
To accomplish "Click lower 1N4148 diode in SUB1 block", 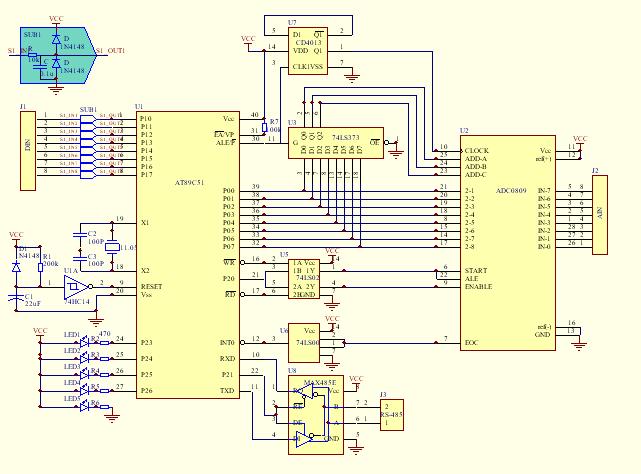I will coord(56,63).
